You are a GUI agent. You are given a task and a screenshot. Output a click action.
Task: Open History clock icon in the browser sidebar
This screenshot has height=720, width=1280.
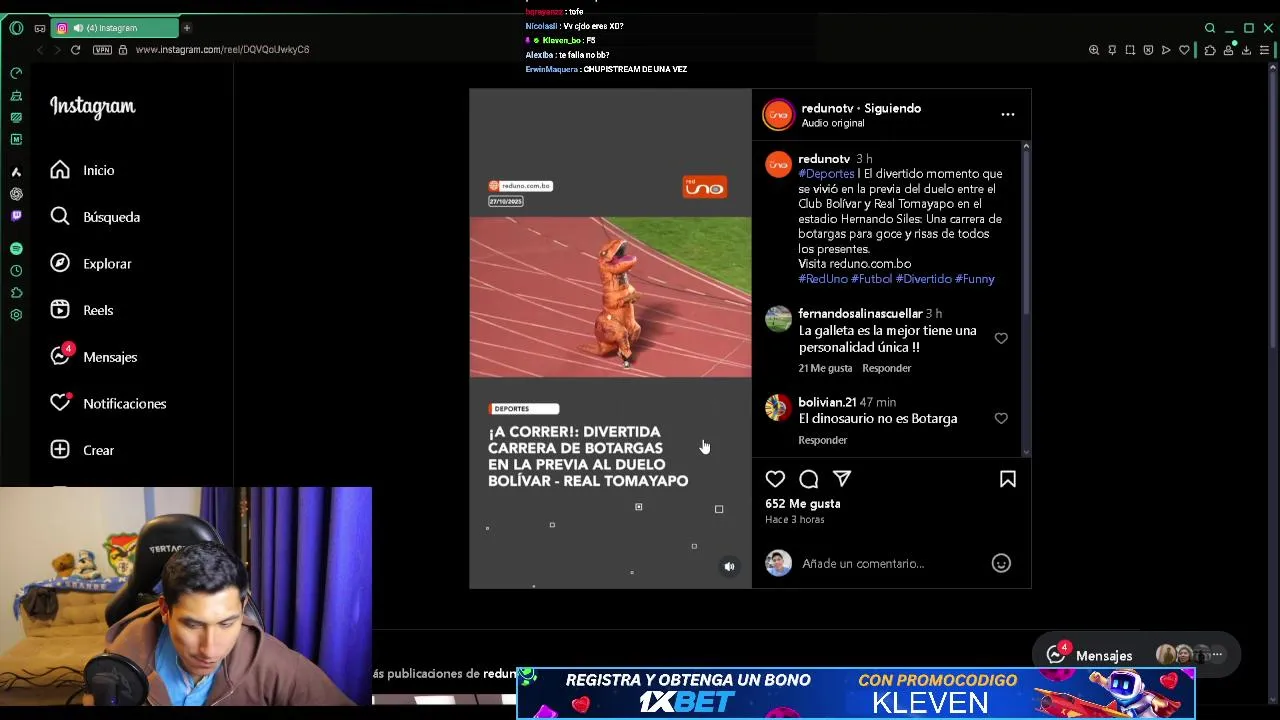pyautogui.click(x=16, y=271)
